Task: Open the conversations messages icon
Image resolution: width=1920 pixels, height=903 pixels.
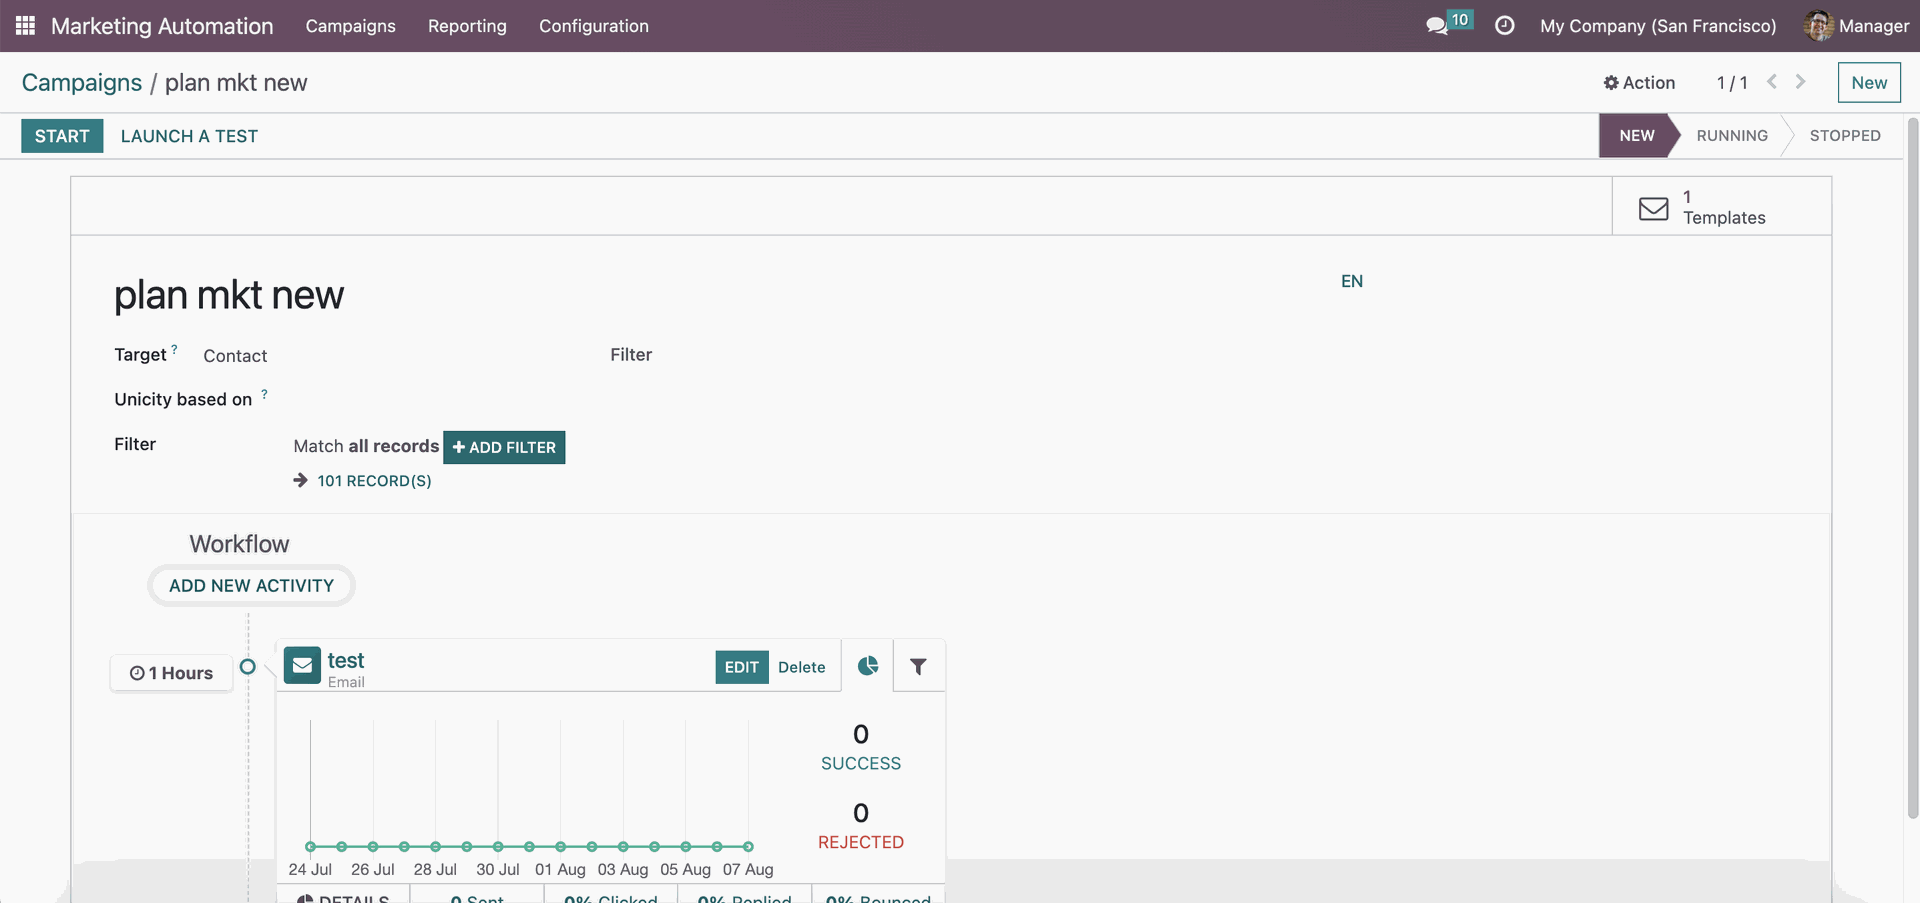Action: point(1437,26)
